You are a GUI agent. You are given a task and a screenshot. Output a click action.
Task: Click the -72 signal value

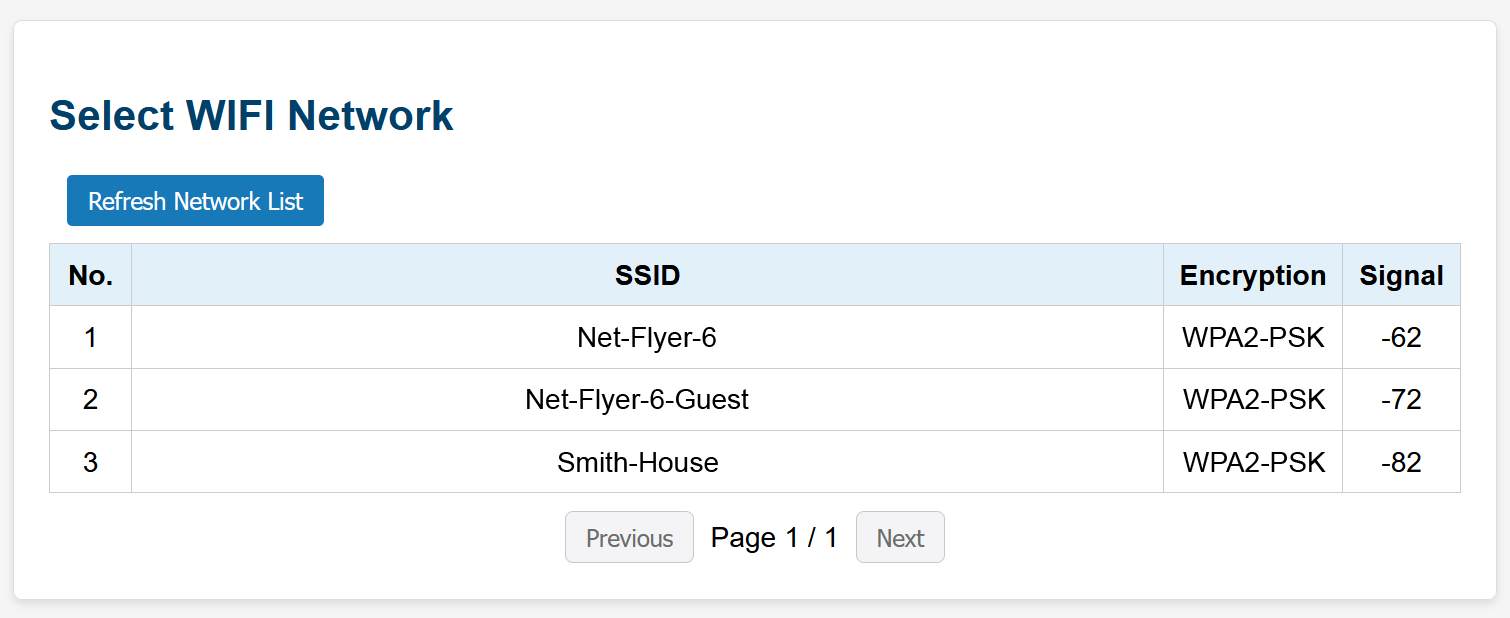pyautogui.click(x=1401, y=400)
